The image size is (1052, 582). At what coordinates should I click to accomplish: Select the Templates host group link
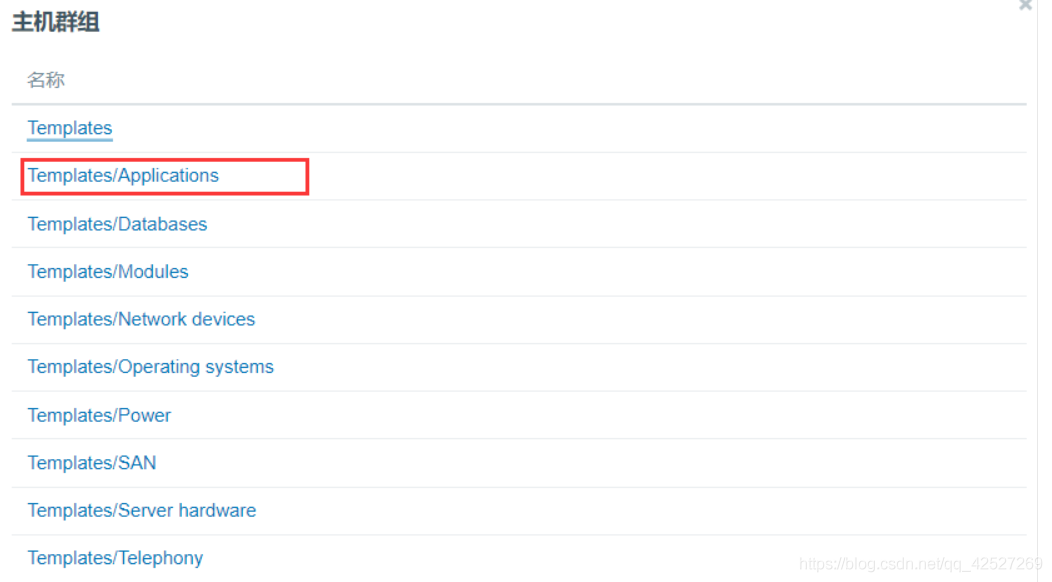(69, 128)
